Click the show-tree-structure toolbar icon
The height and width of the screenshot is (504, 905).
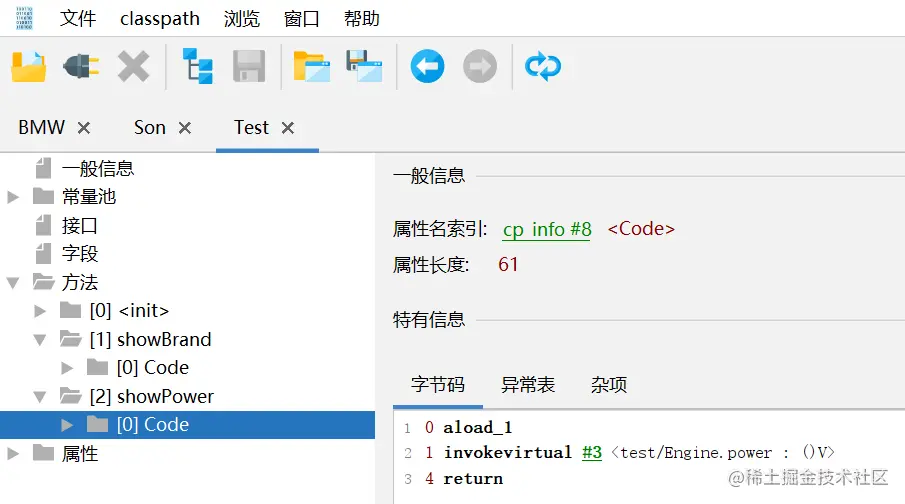(x=197, y=66)
